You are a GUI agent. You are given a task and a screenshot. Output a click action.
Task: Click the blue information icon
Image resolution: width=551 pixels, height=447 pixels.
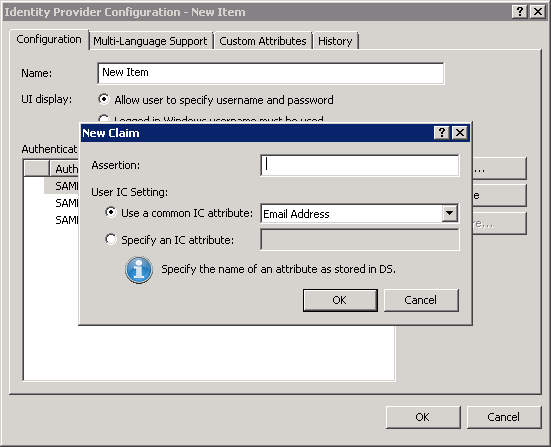139,270
